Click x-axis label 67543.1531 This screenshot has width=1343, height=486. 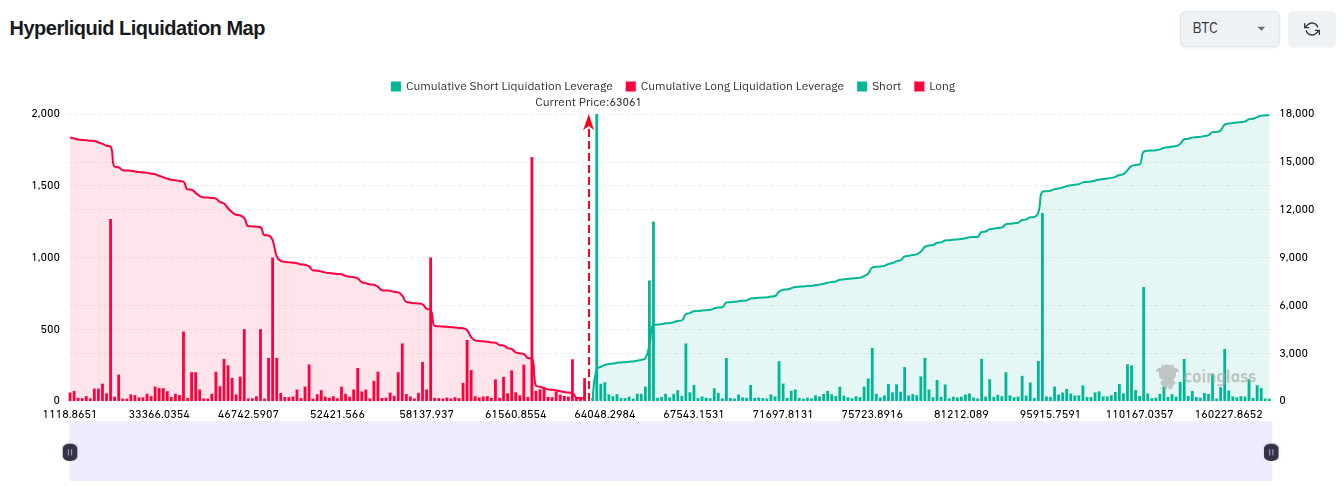(693, 414)
